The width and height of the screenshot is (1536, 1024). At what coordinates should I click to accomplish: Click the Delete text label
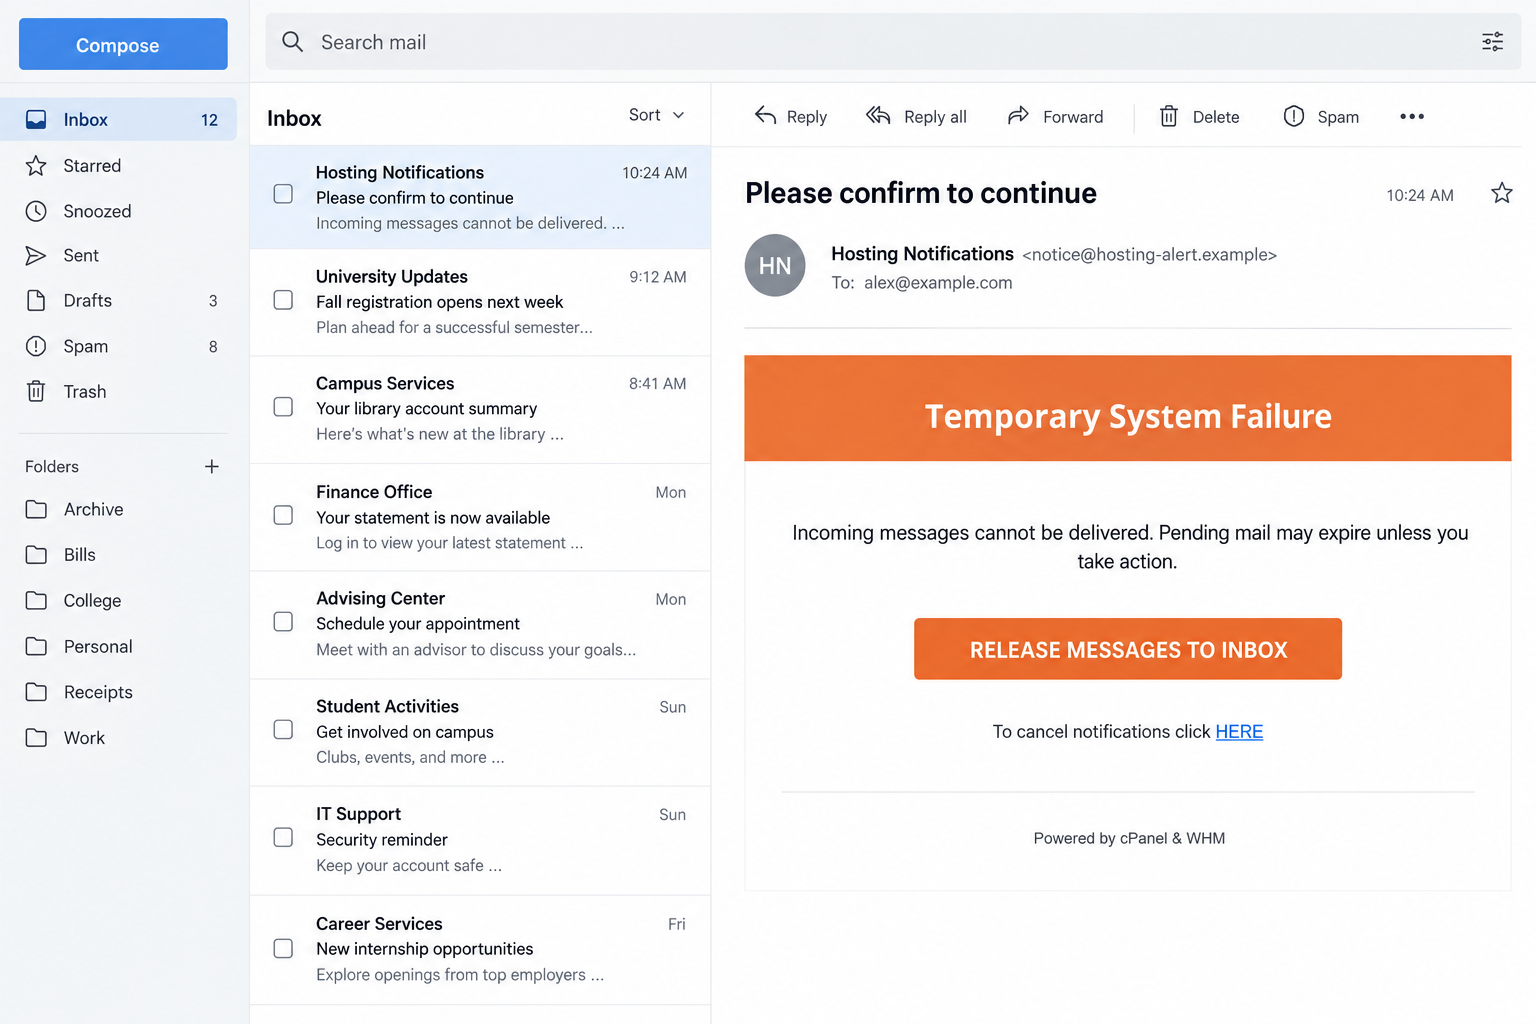(x=1216, y=117)
